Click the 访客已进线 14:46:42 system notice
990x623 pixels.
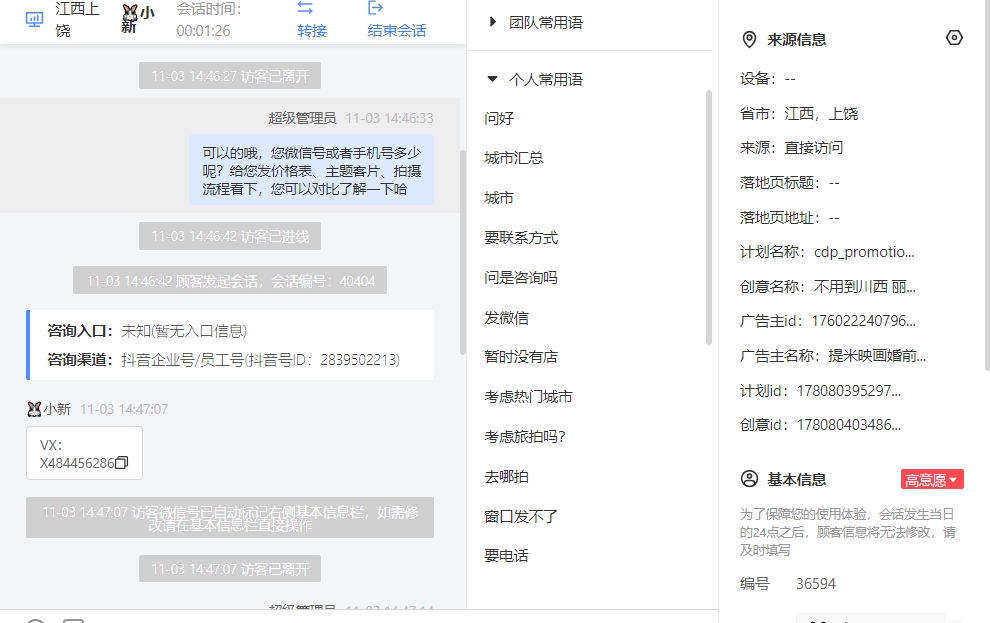pyautogui.click(x=230, y=236)
